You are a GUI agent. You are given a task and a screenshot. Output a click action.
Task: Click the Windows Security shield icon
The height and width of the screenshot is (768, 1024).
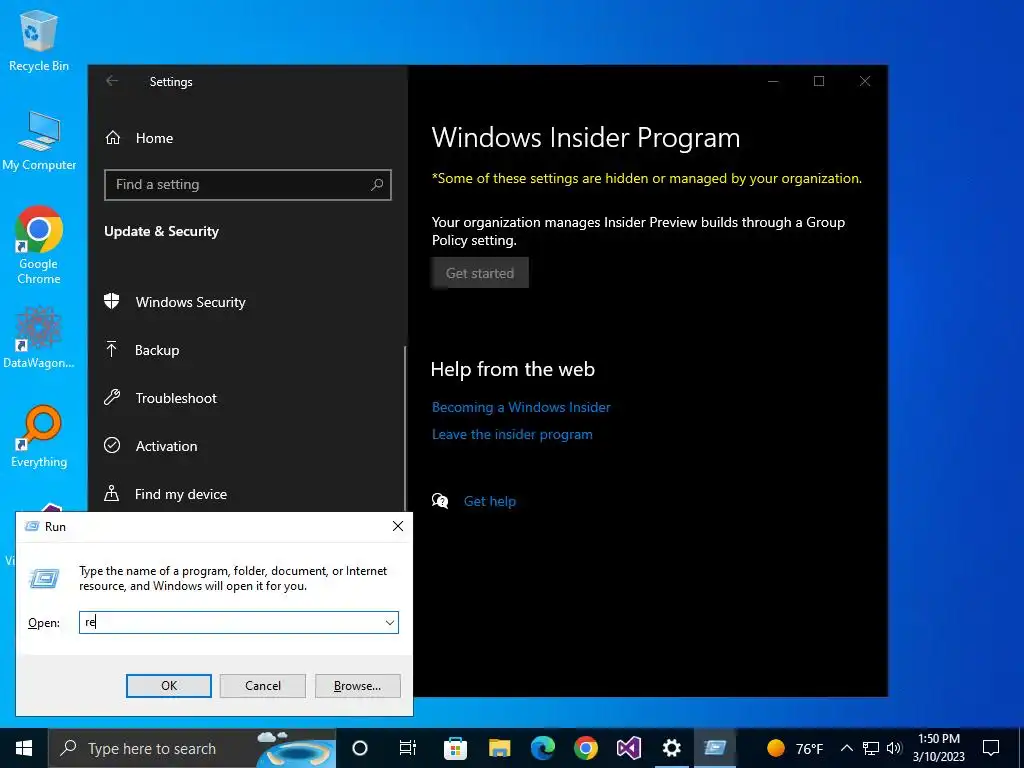click(x=112, y=301)
